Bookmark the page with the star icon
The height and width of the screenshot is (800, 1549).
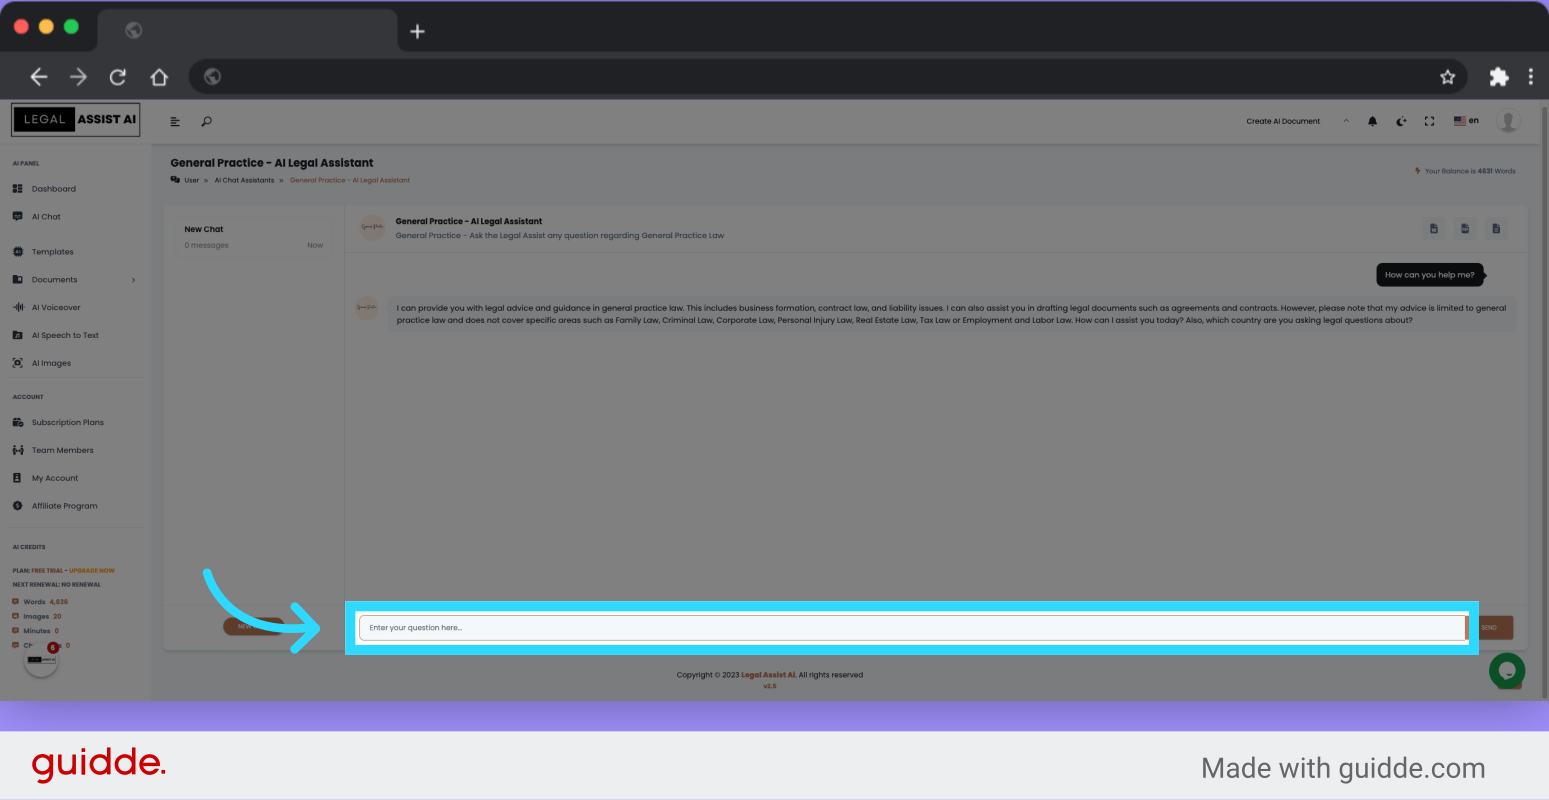click(1447, 77)
